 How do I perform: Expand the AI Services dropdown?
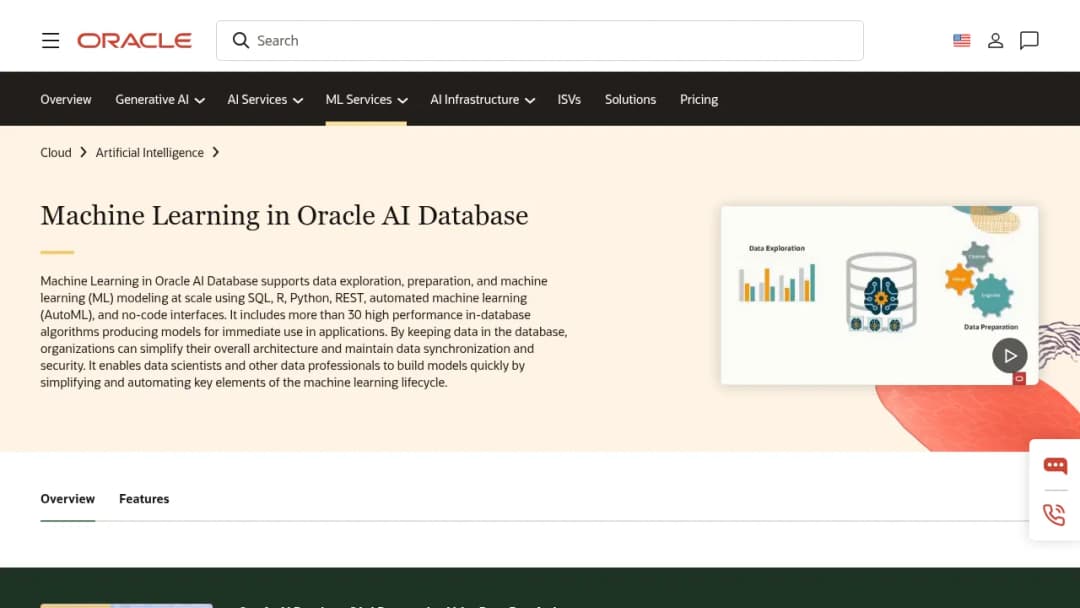265,99
